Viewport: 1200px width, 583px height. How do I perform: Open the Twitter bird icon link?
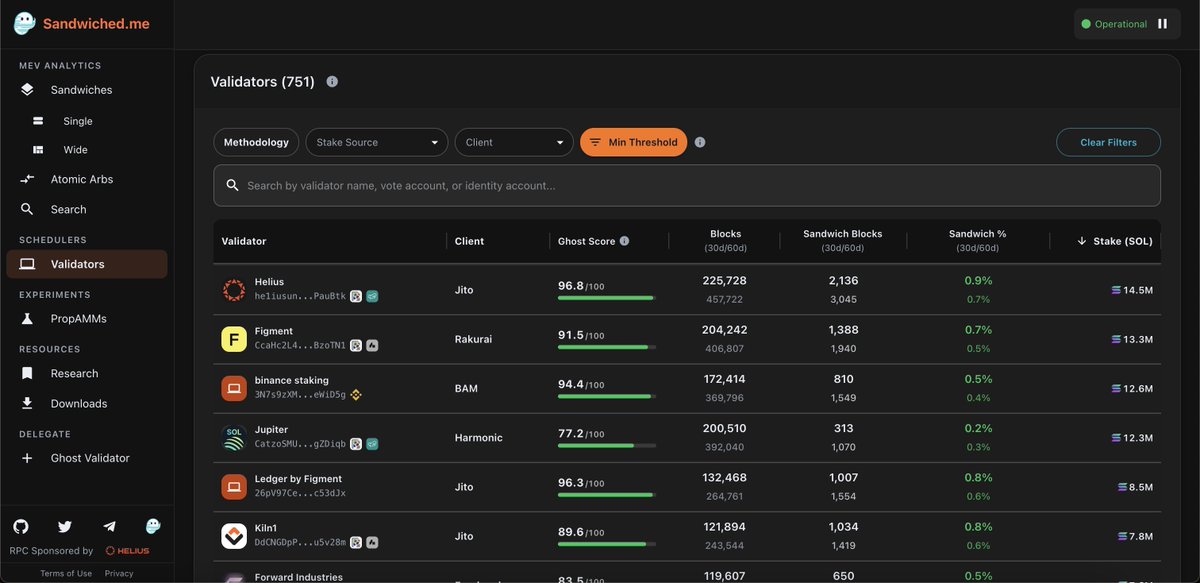pos(65,526)
